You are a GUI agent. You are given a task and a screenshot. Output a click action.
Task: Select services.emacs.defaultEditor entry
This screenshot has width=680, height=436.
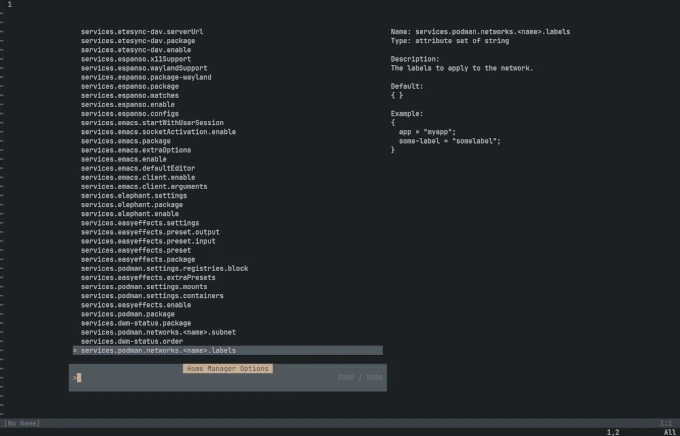[138, 168]
